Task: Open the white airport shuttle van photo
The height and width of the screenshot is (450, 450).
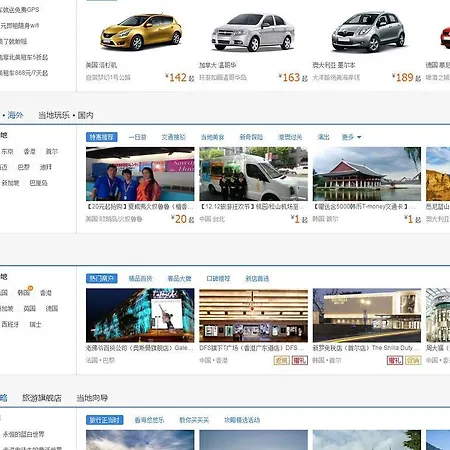Action: tap(253, 174)
